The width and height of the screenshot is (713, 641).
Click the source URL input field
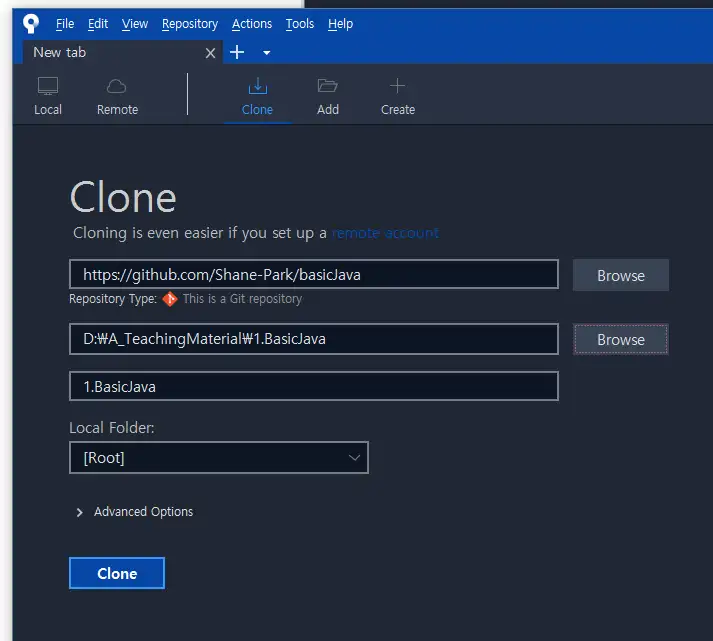[x=314, y=274]
